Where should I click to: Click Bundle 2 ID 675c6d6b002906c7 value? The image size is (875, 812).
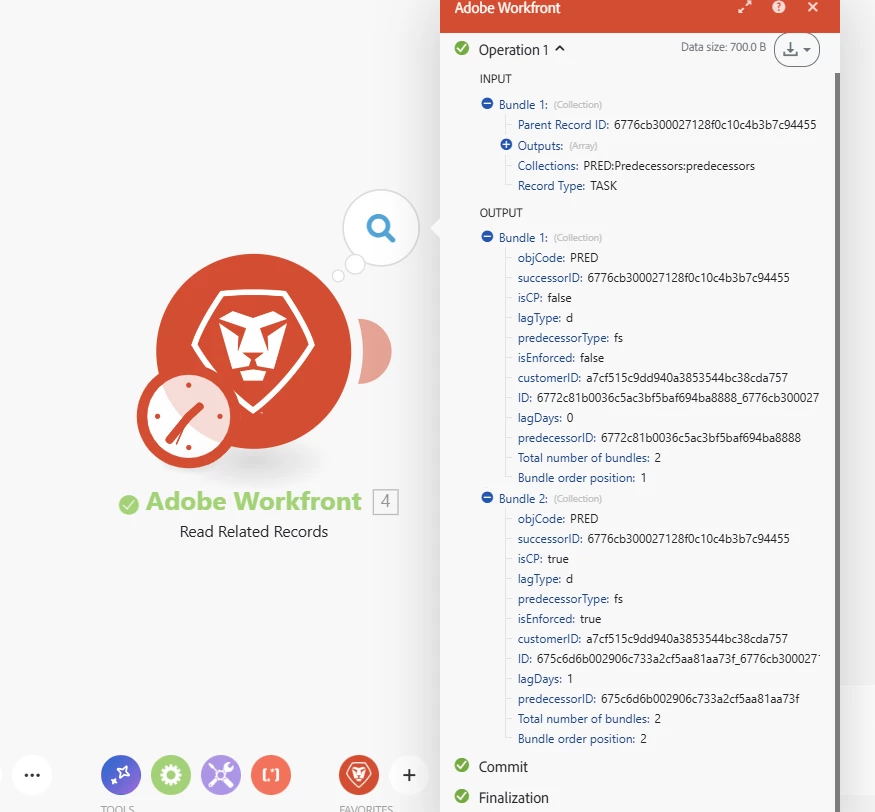point(678,659)
